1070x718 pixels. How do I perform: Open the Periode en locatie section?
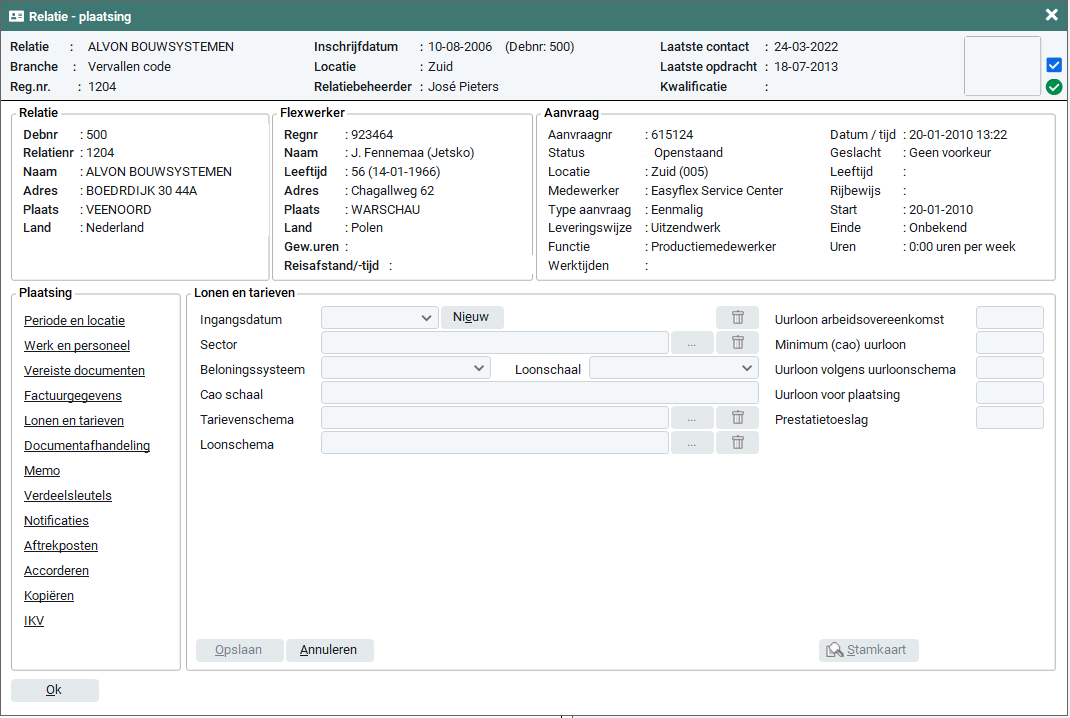[x=74, y=321]
